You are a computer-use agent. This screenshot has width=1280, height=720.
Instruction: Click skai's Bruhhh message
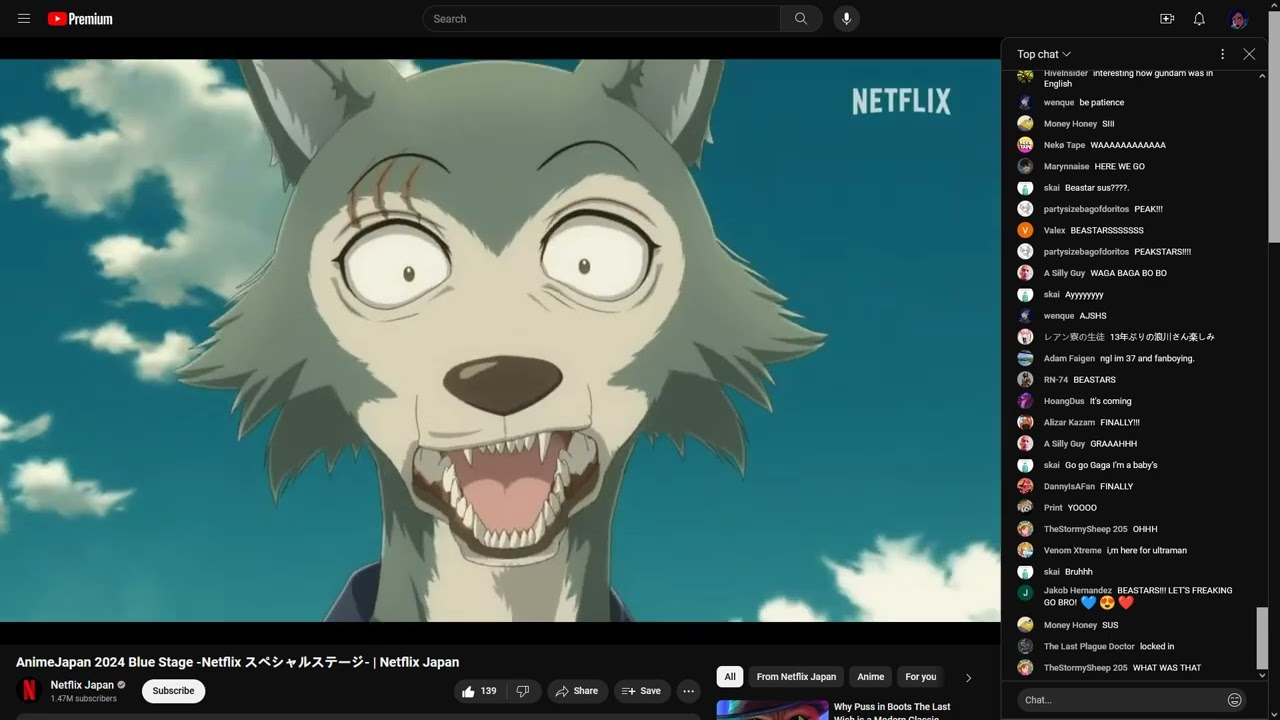[1078, 572]
